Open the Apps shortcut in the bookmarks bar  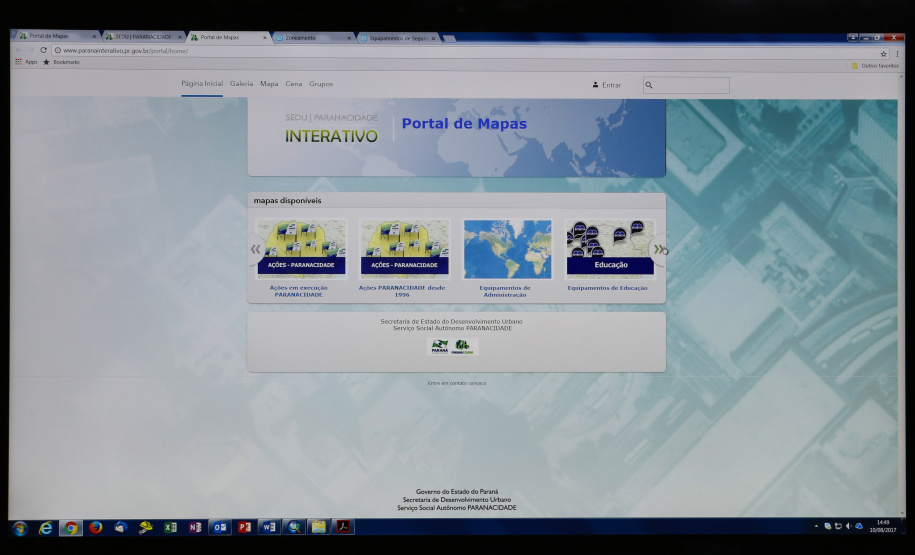pos(26,62)
